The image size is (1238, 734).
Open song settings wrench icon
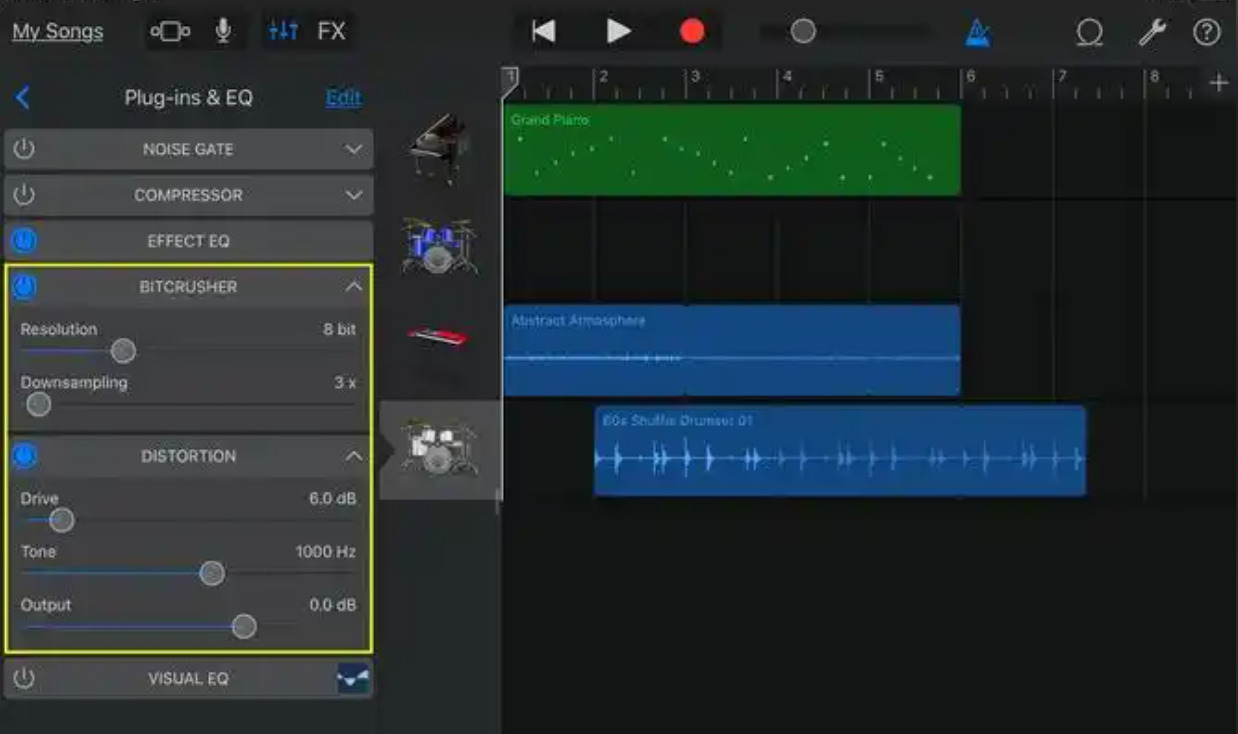pos(1152,33)
